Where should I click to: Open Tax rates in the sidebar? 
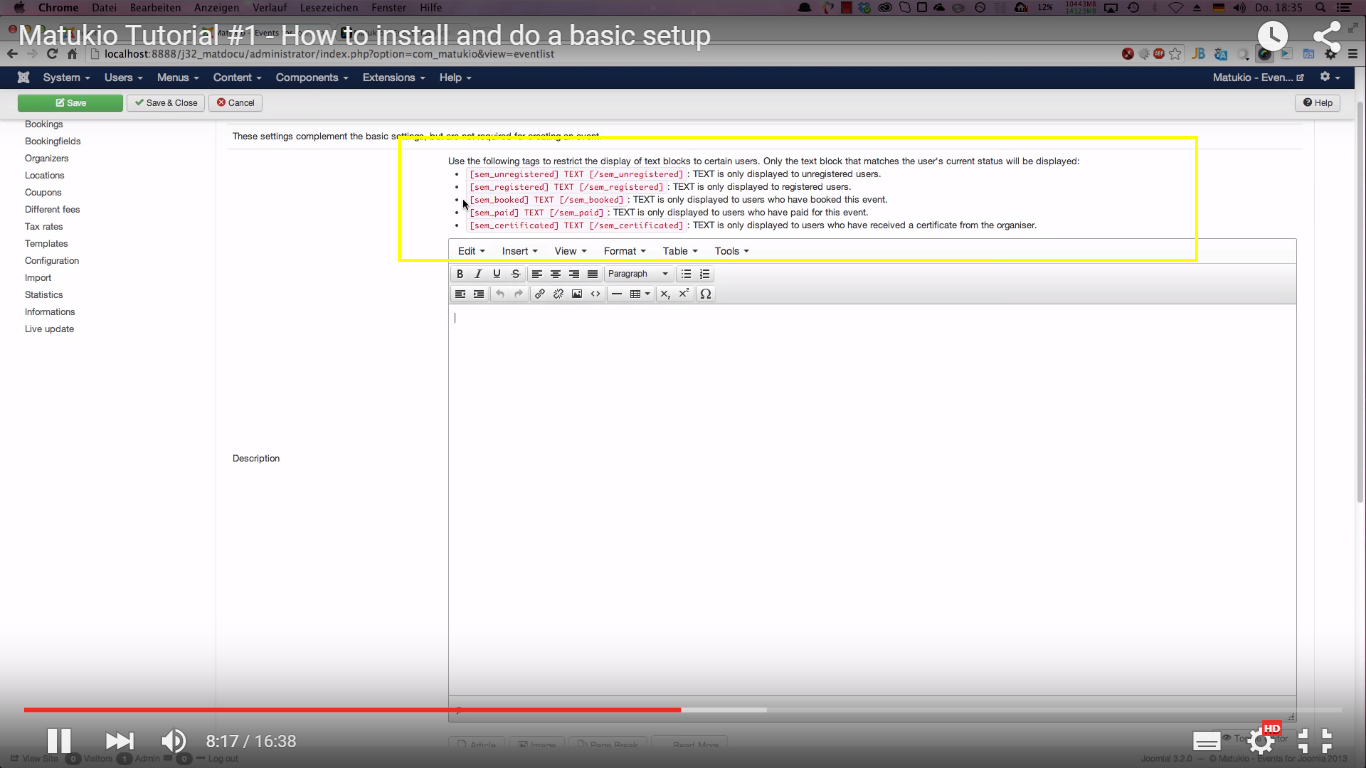[x=44, y=226]
